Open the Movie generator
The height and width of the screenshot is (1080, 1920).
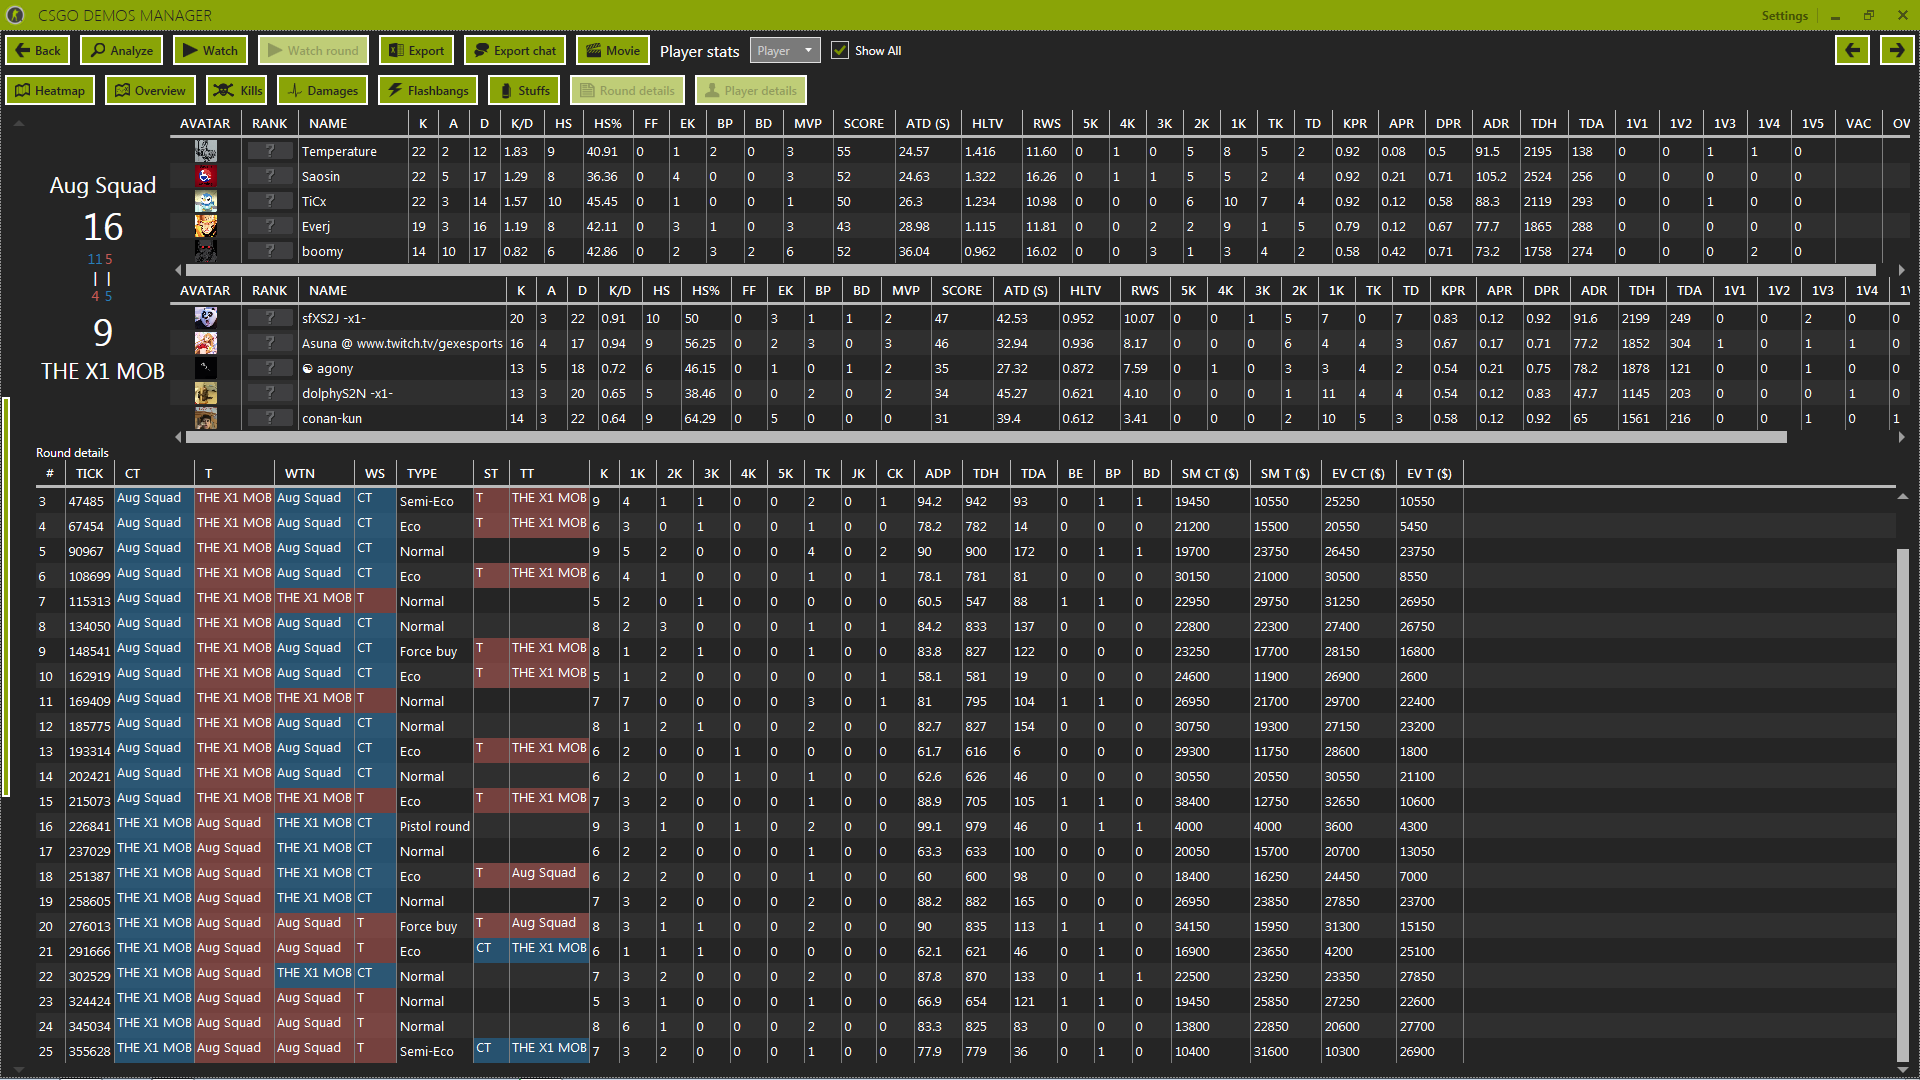(612, 50)
